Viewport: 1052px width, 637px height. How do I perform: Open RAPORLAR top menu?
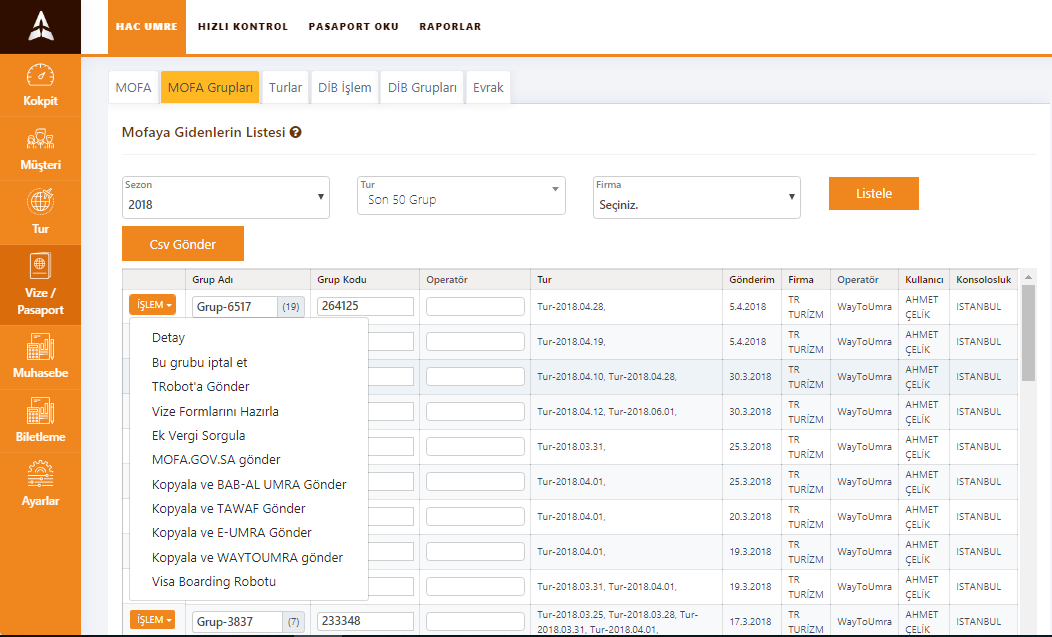pos(450,27)
